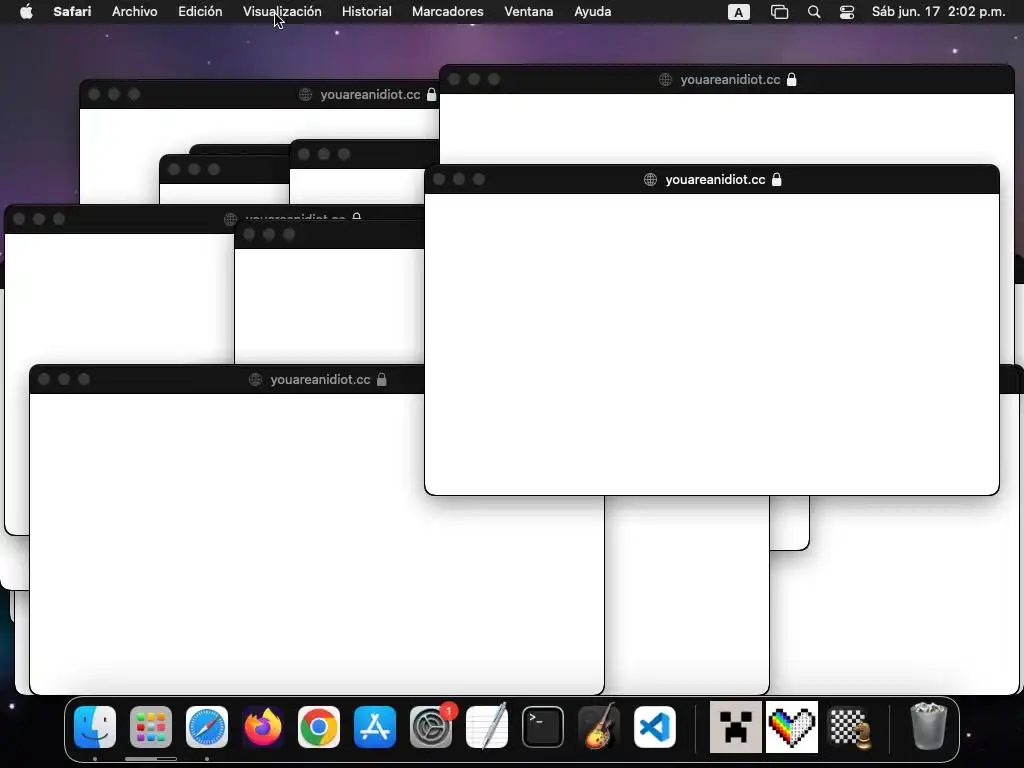Open the App Store from Dock
The height and width of the screenshot is (768, 1024).
[x=375, y=727]
